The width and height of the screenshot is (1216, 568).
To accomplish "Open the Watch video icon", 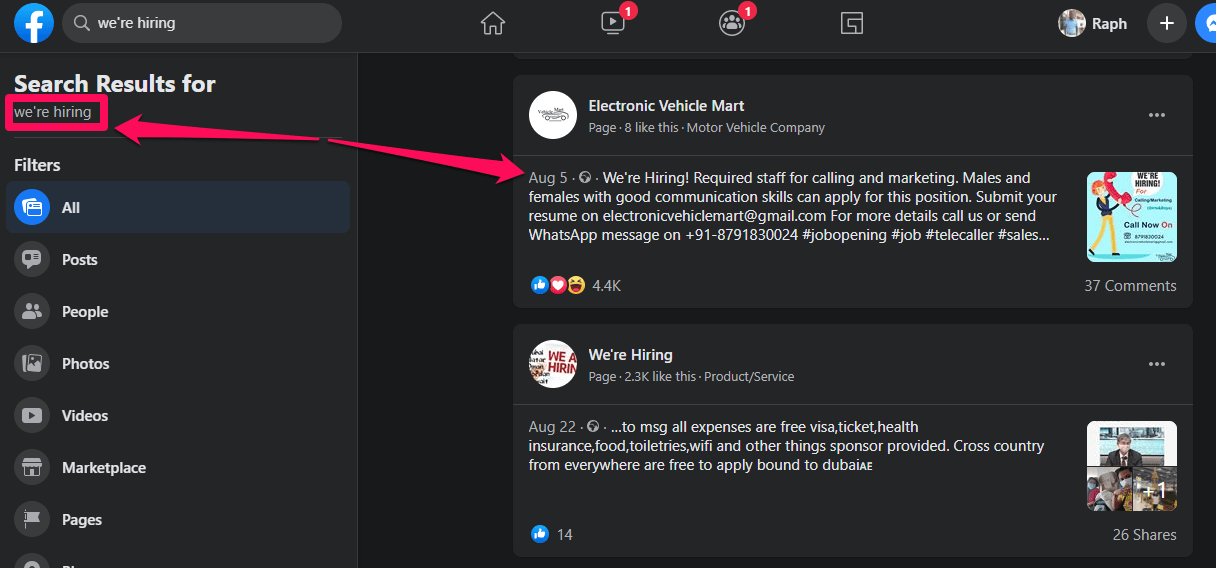I will [x=613, y=23].
